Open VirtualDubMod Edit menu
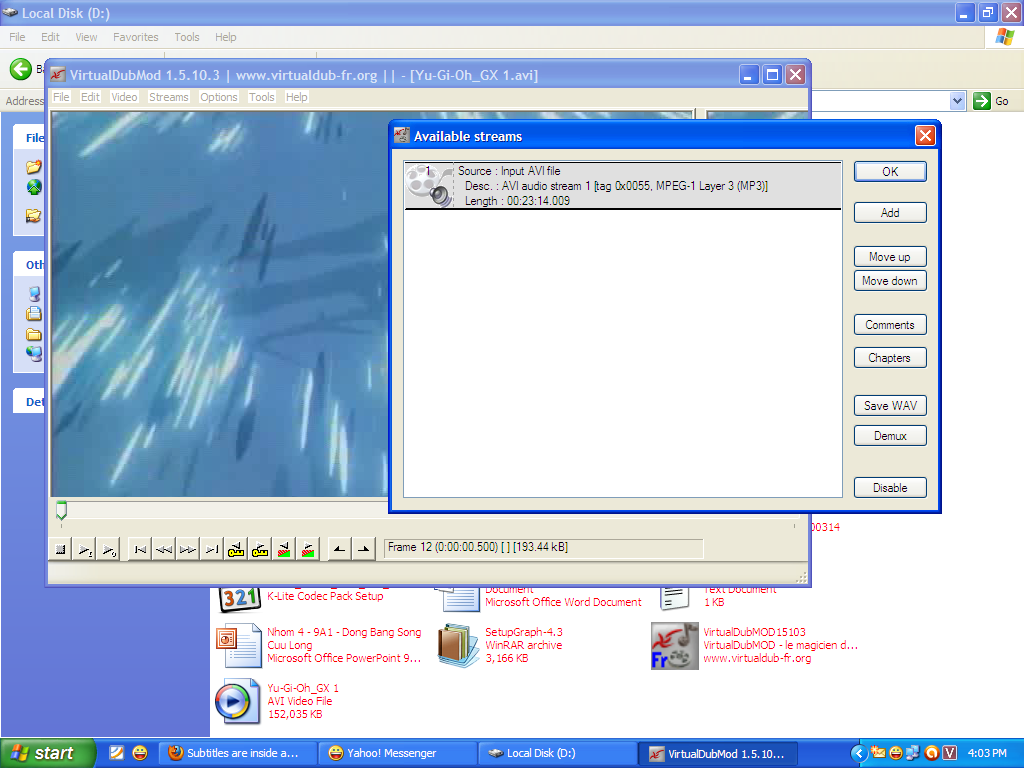This screenshot has height=768, width=1024. click(x=90, y=97)
